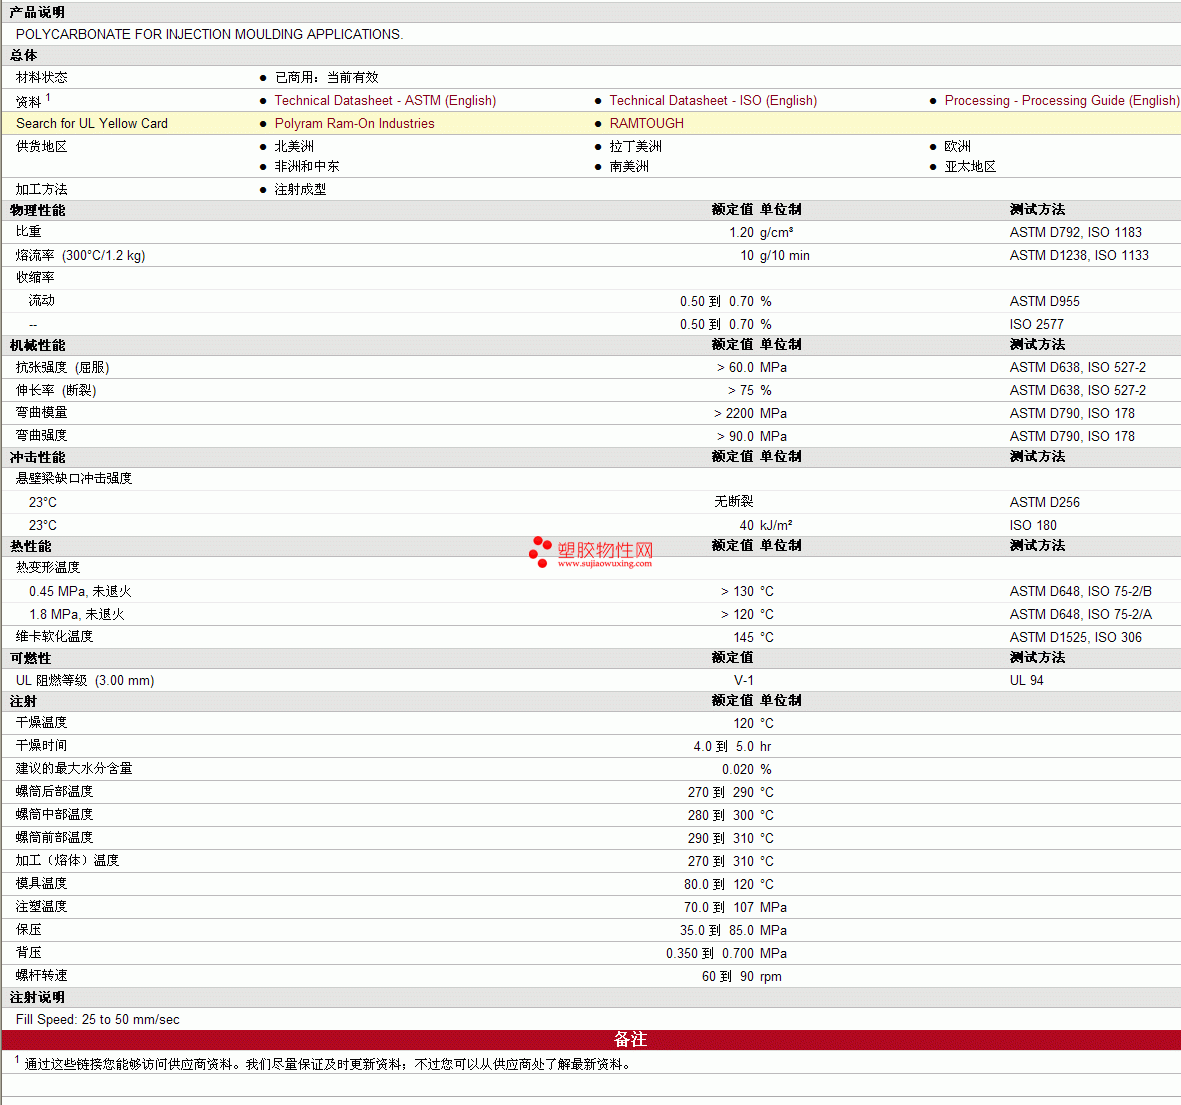
Task: Open Polyram Ram-On Industries link
Action: coord(354,124)
